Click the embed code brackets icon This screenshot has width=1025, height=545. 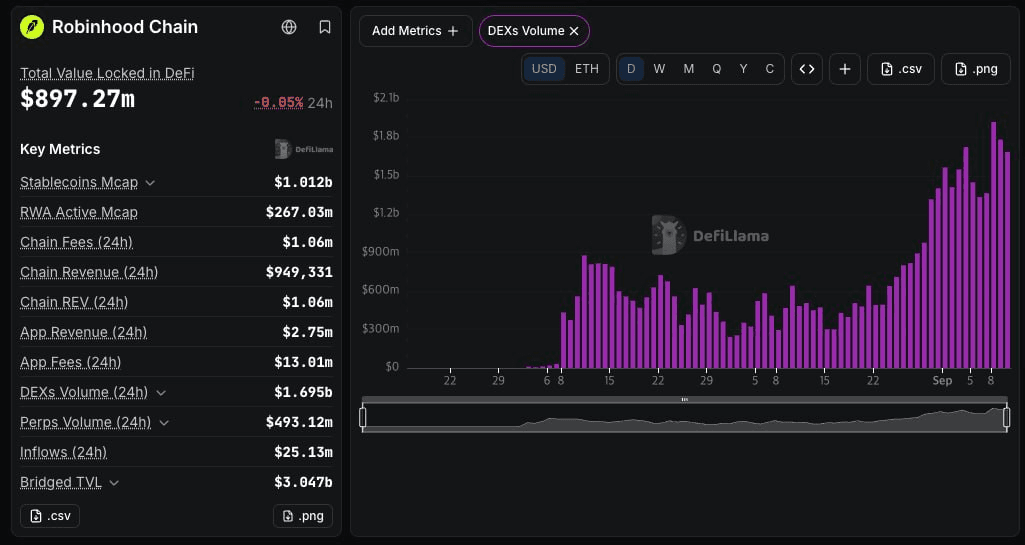pyautogui.click(x=807, y=69)
